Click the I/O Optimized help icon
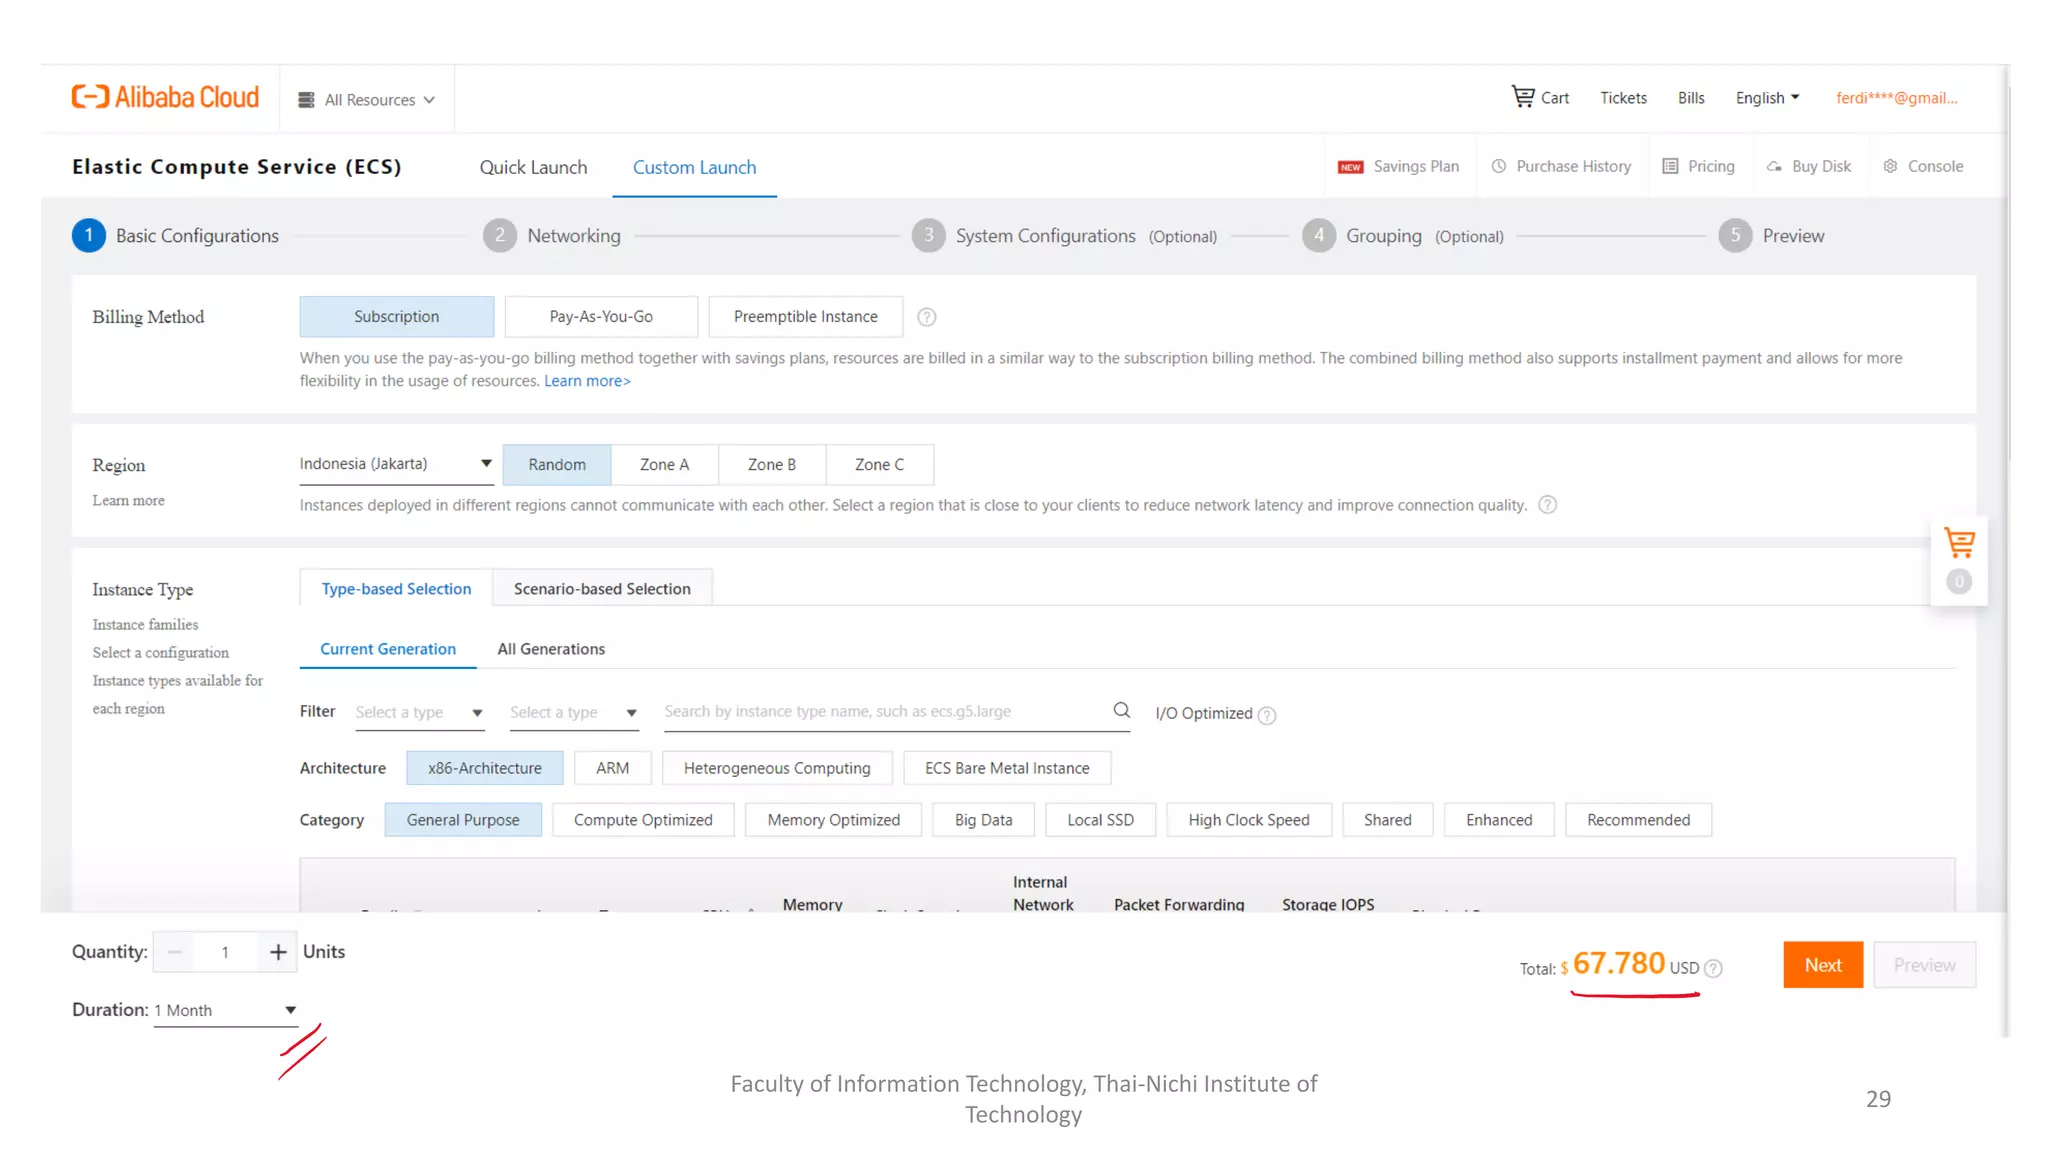The height and width of the screenshot is (1152, 2048). (x=1267, y=715)
